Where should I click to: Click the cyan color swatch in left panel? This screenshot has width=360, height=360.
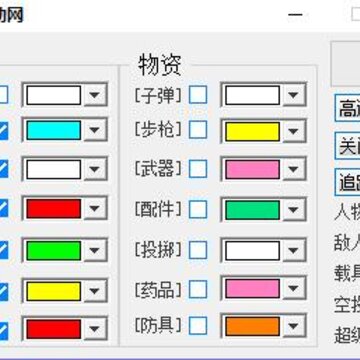(54, 130)
